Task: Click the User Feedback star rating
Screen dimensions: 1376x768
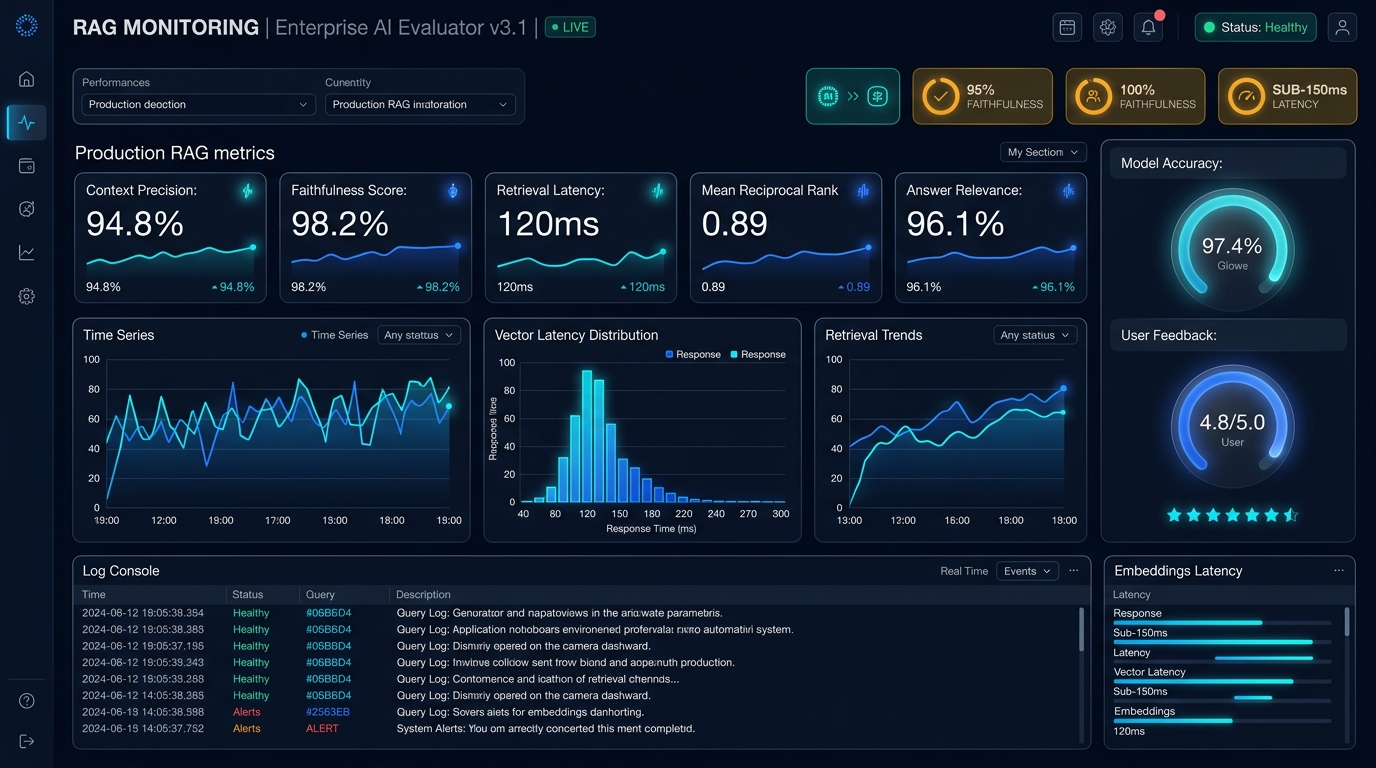Action: 1232,515
